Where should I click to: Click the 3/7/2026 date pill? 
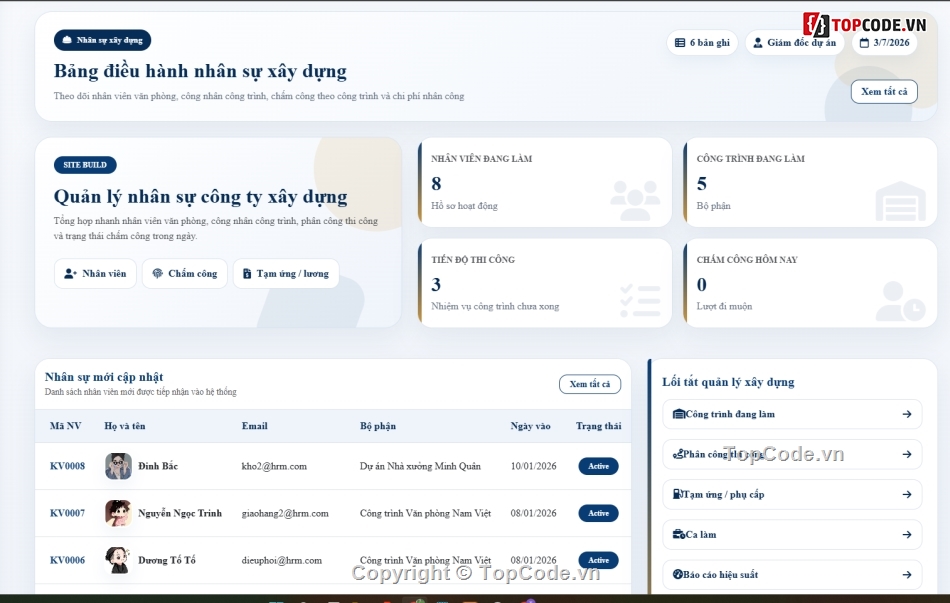[x=885, y=43]
